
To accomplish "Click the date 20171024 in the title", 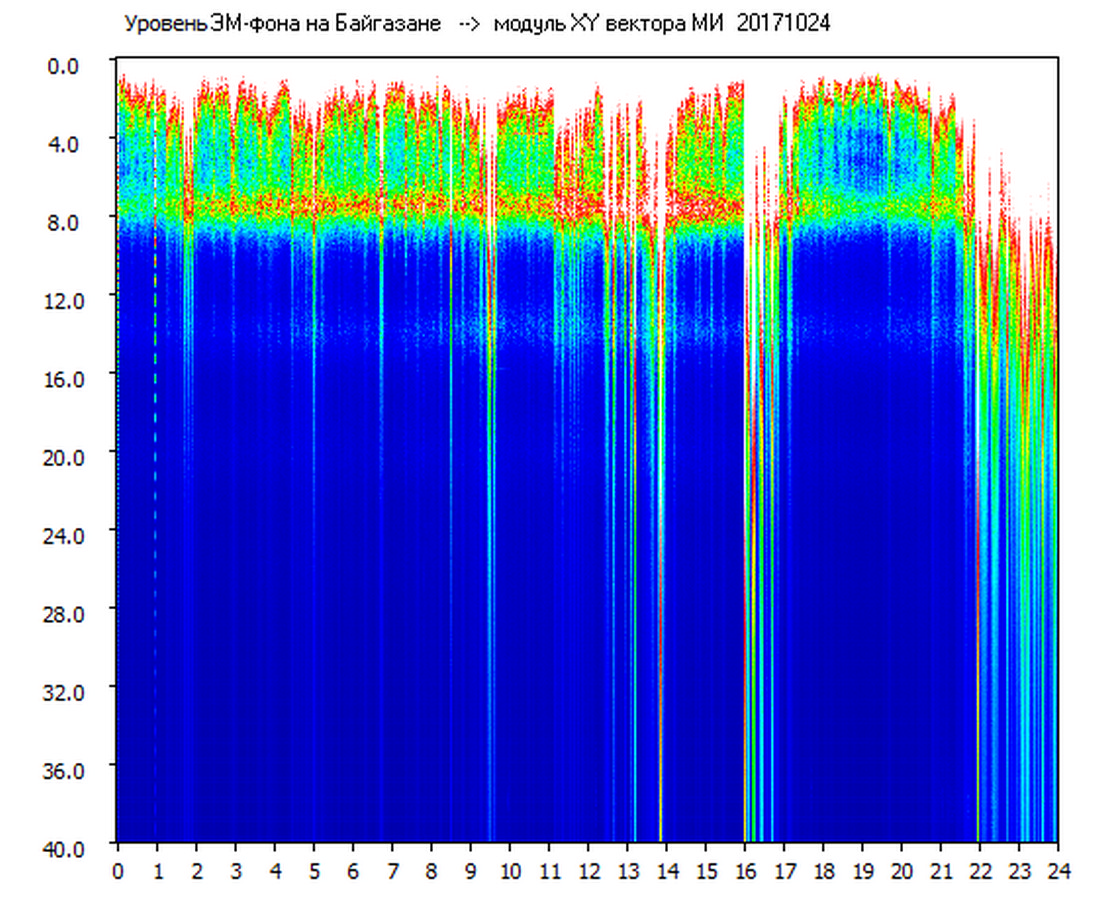I will [x=783, y=24].
